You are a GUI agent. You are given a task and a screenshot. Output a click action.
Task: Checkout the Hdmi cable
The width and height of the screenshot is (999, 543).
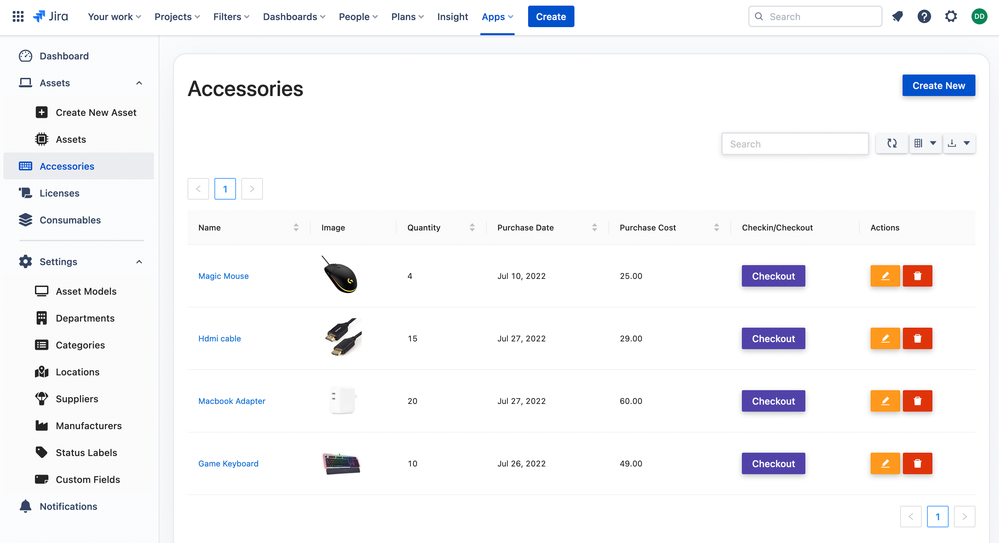773,338
